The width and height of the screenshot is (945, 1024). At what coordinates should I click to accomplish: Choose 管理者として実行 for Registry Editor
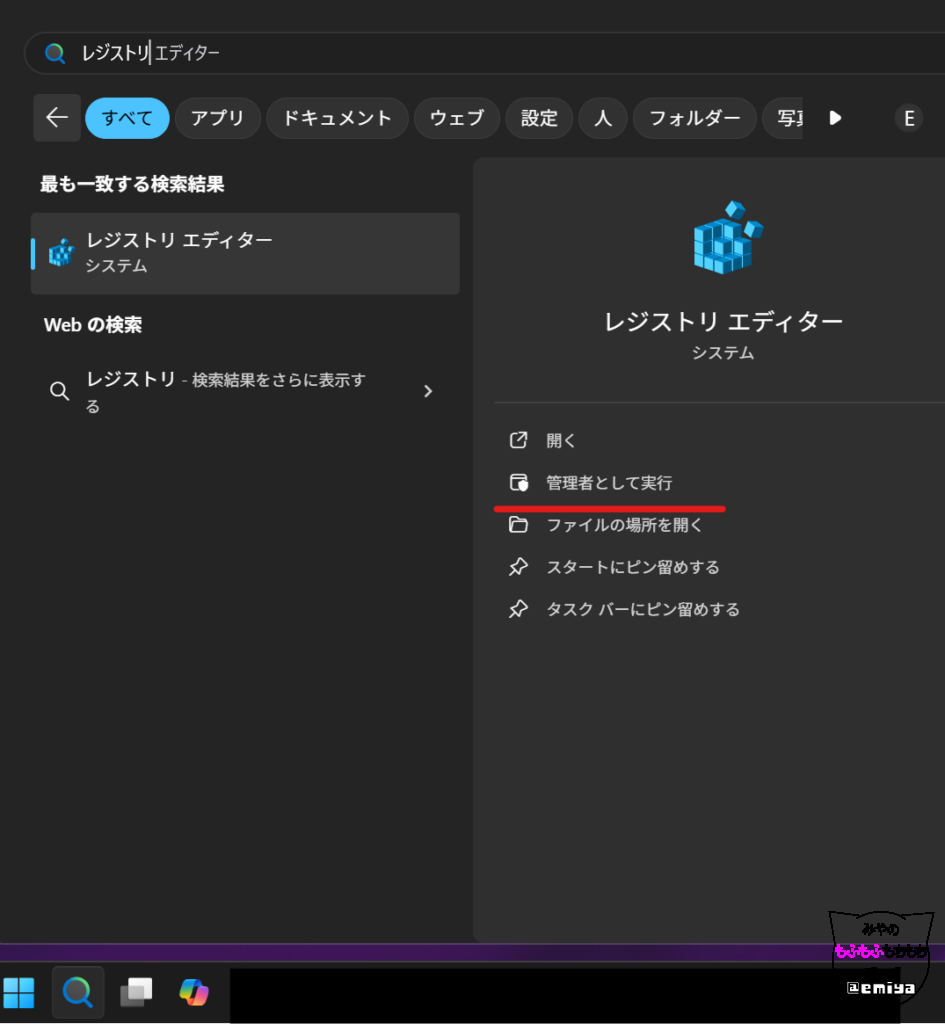click(x=608, y=483)
